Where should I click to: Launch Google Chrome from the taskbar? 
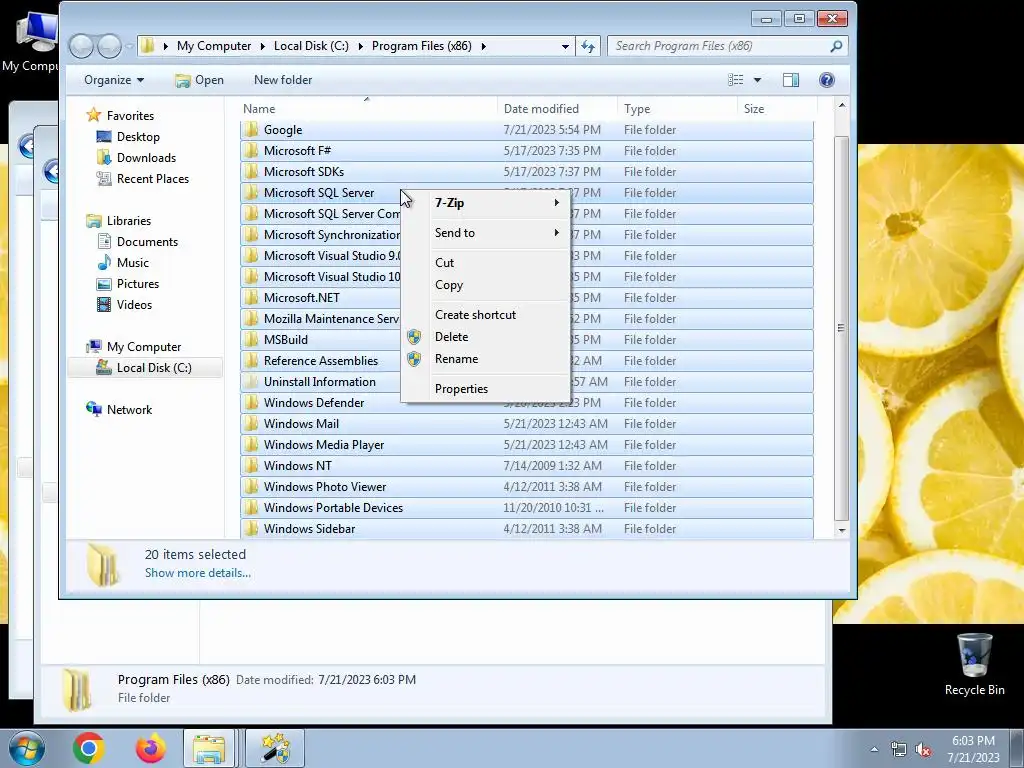[x=89, y=748]
